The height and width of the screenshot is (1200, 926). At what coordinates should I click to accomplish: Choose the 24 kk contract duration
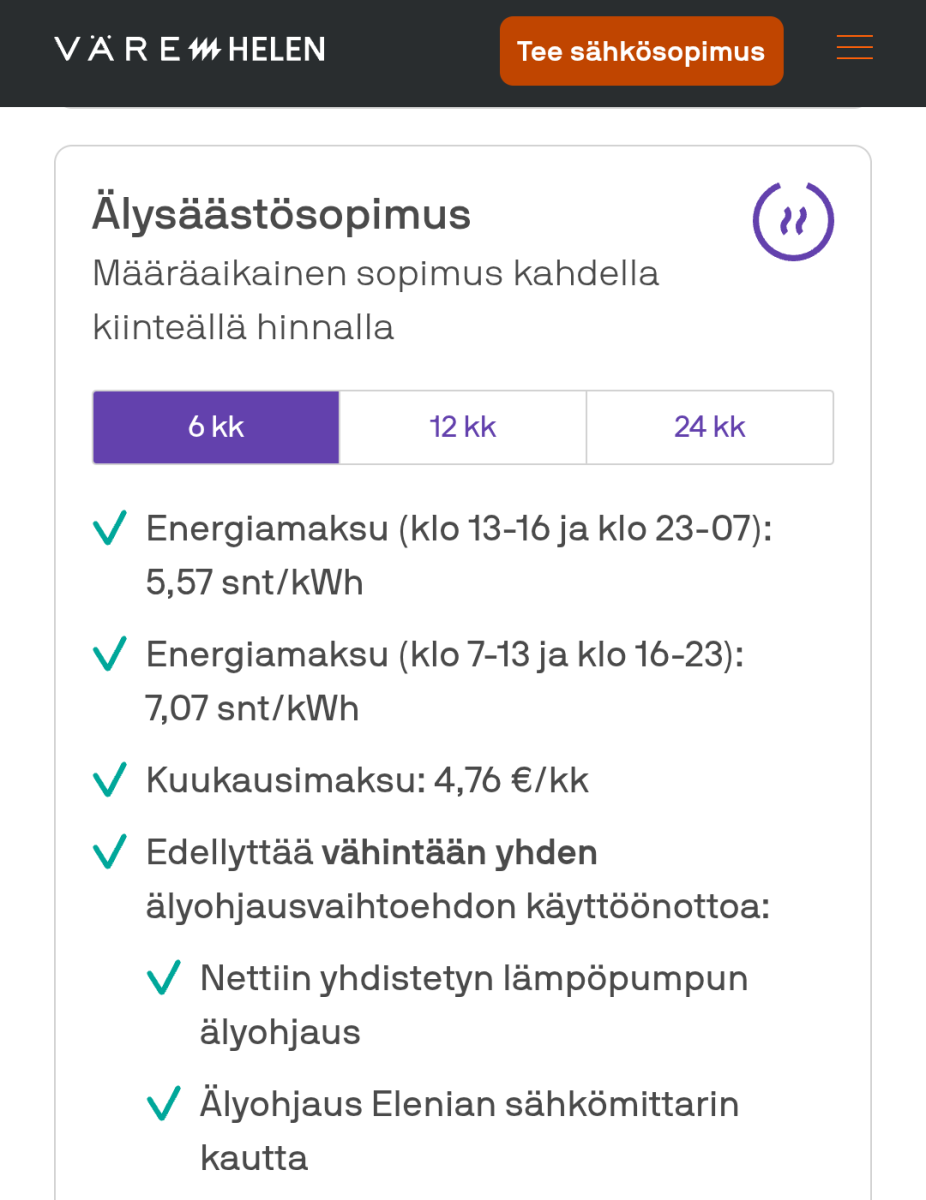pyautogui.click(x=710, y=427)
